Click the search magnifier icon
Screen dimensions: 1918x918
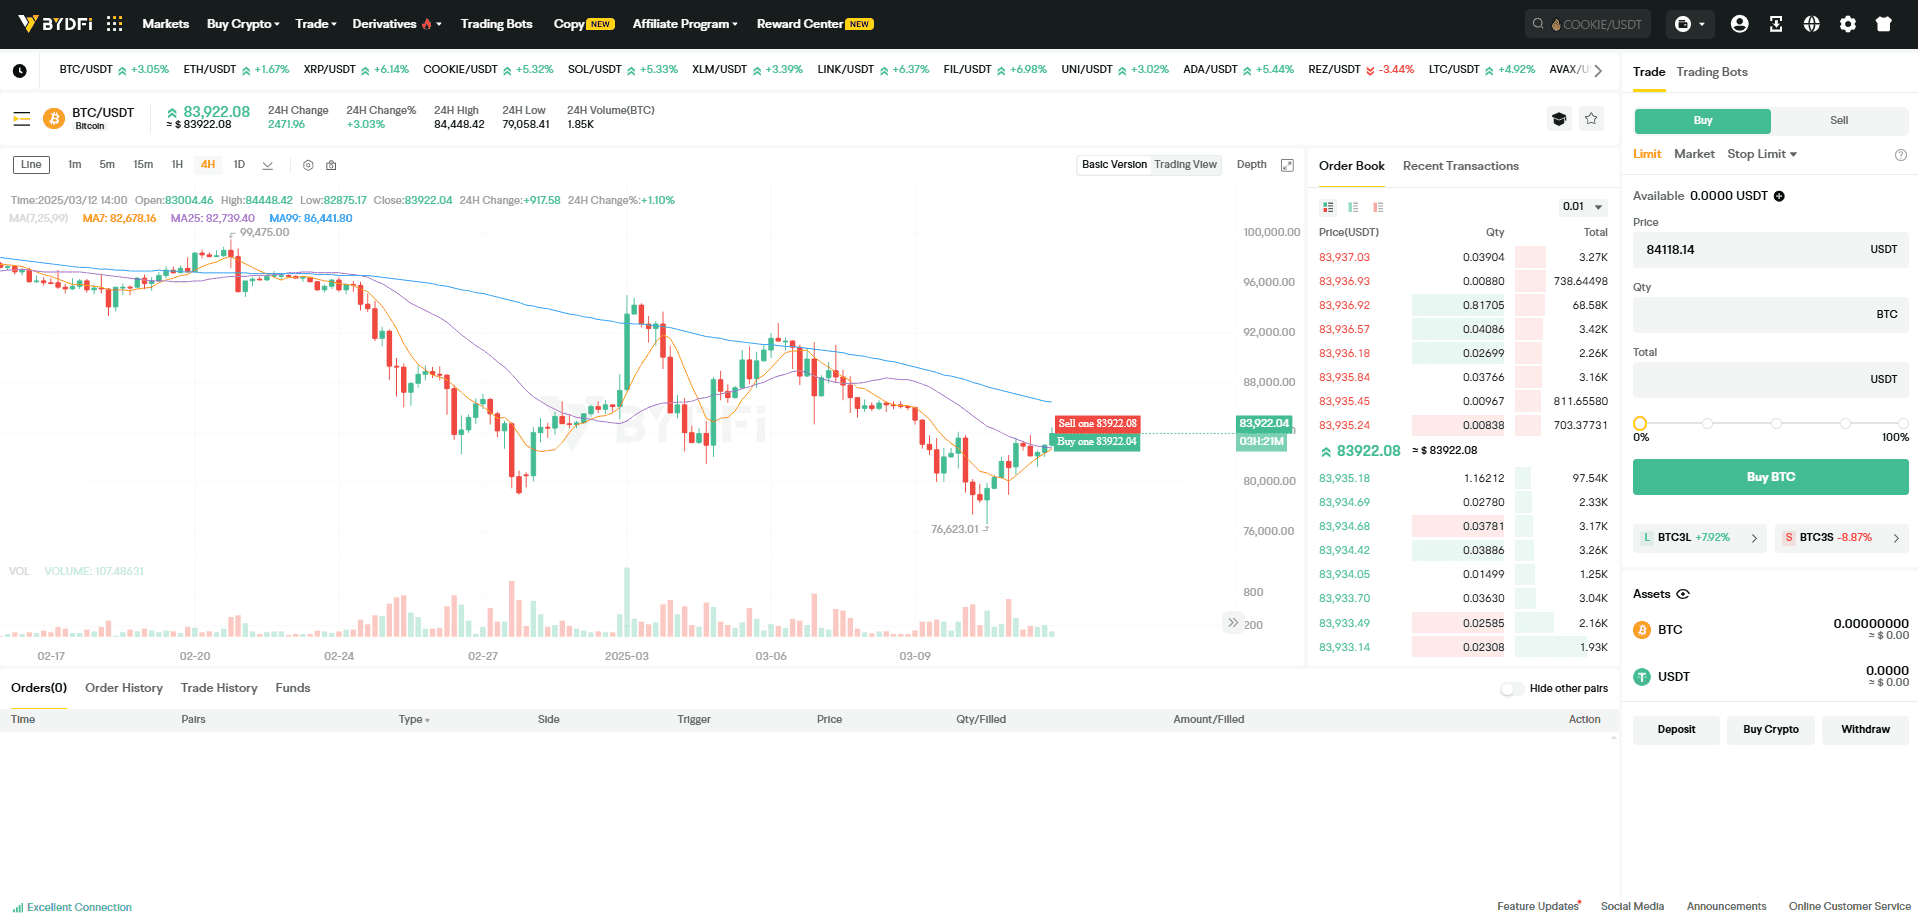point(1539,24)
